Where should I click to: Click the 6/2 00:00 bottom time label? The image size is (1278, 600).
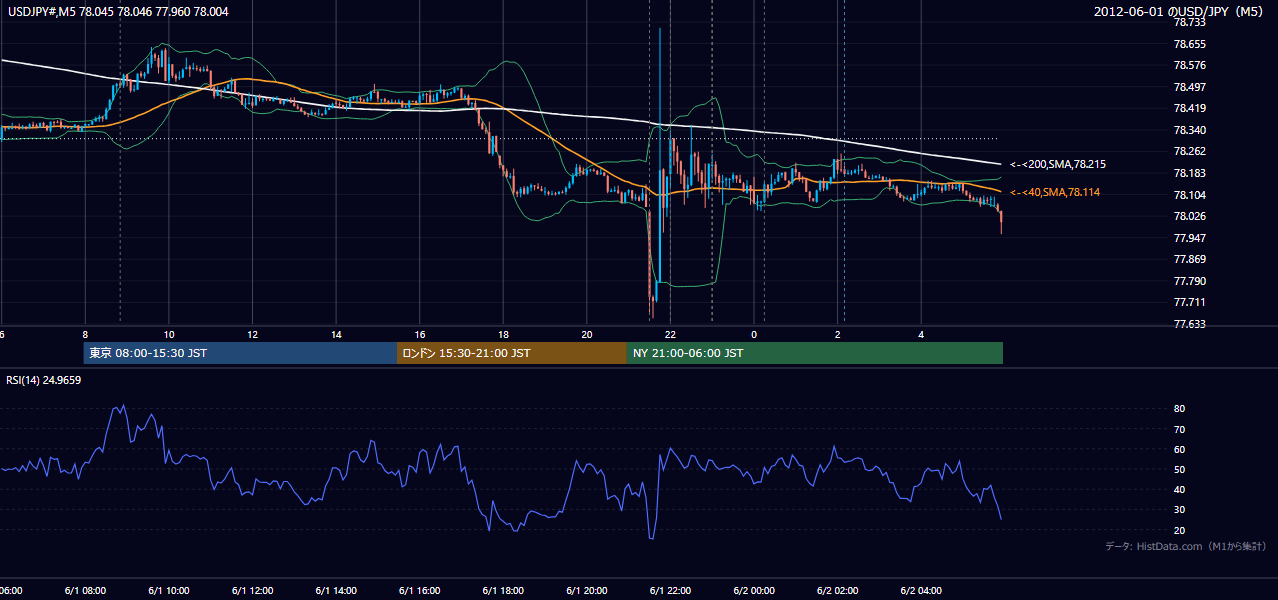[x=754, y=590]
